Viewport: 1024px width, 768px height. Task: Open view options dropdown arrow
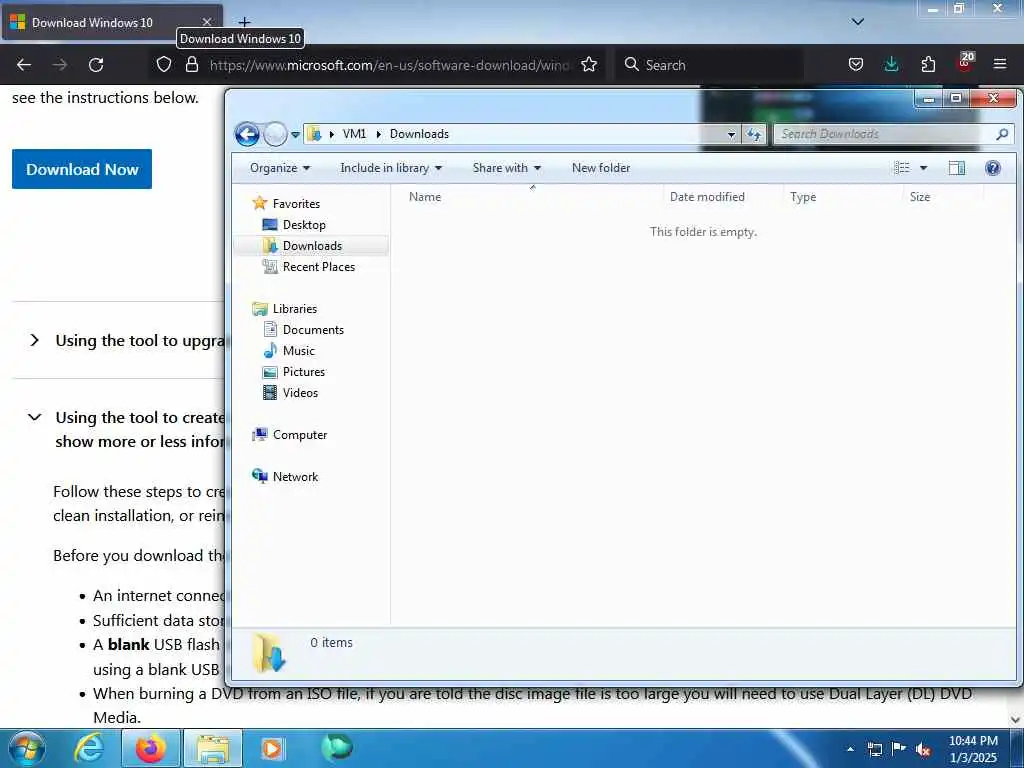click(923, 168)
